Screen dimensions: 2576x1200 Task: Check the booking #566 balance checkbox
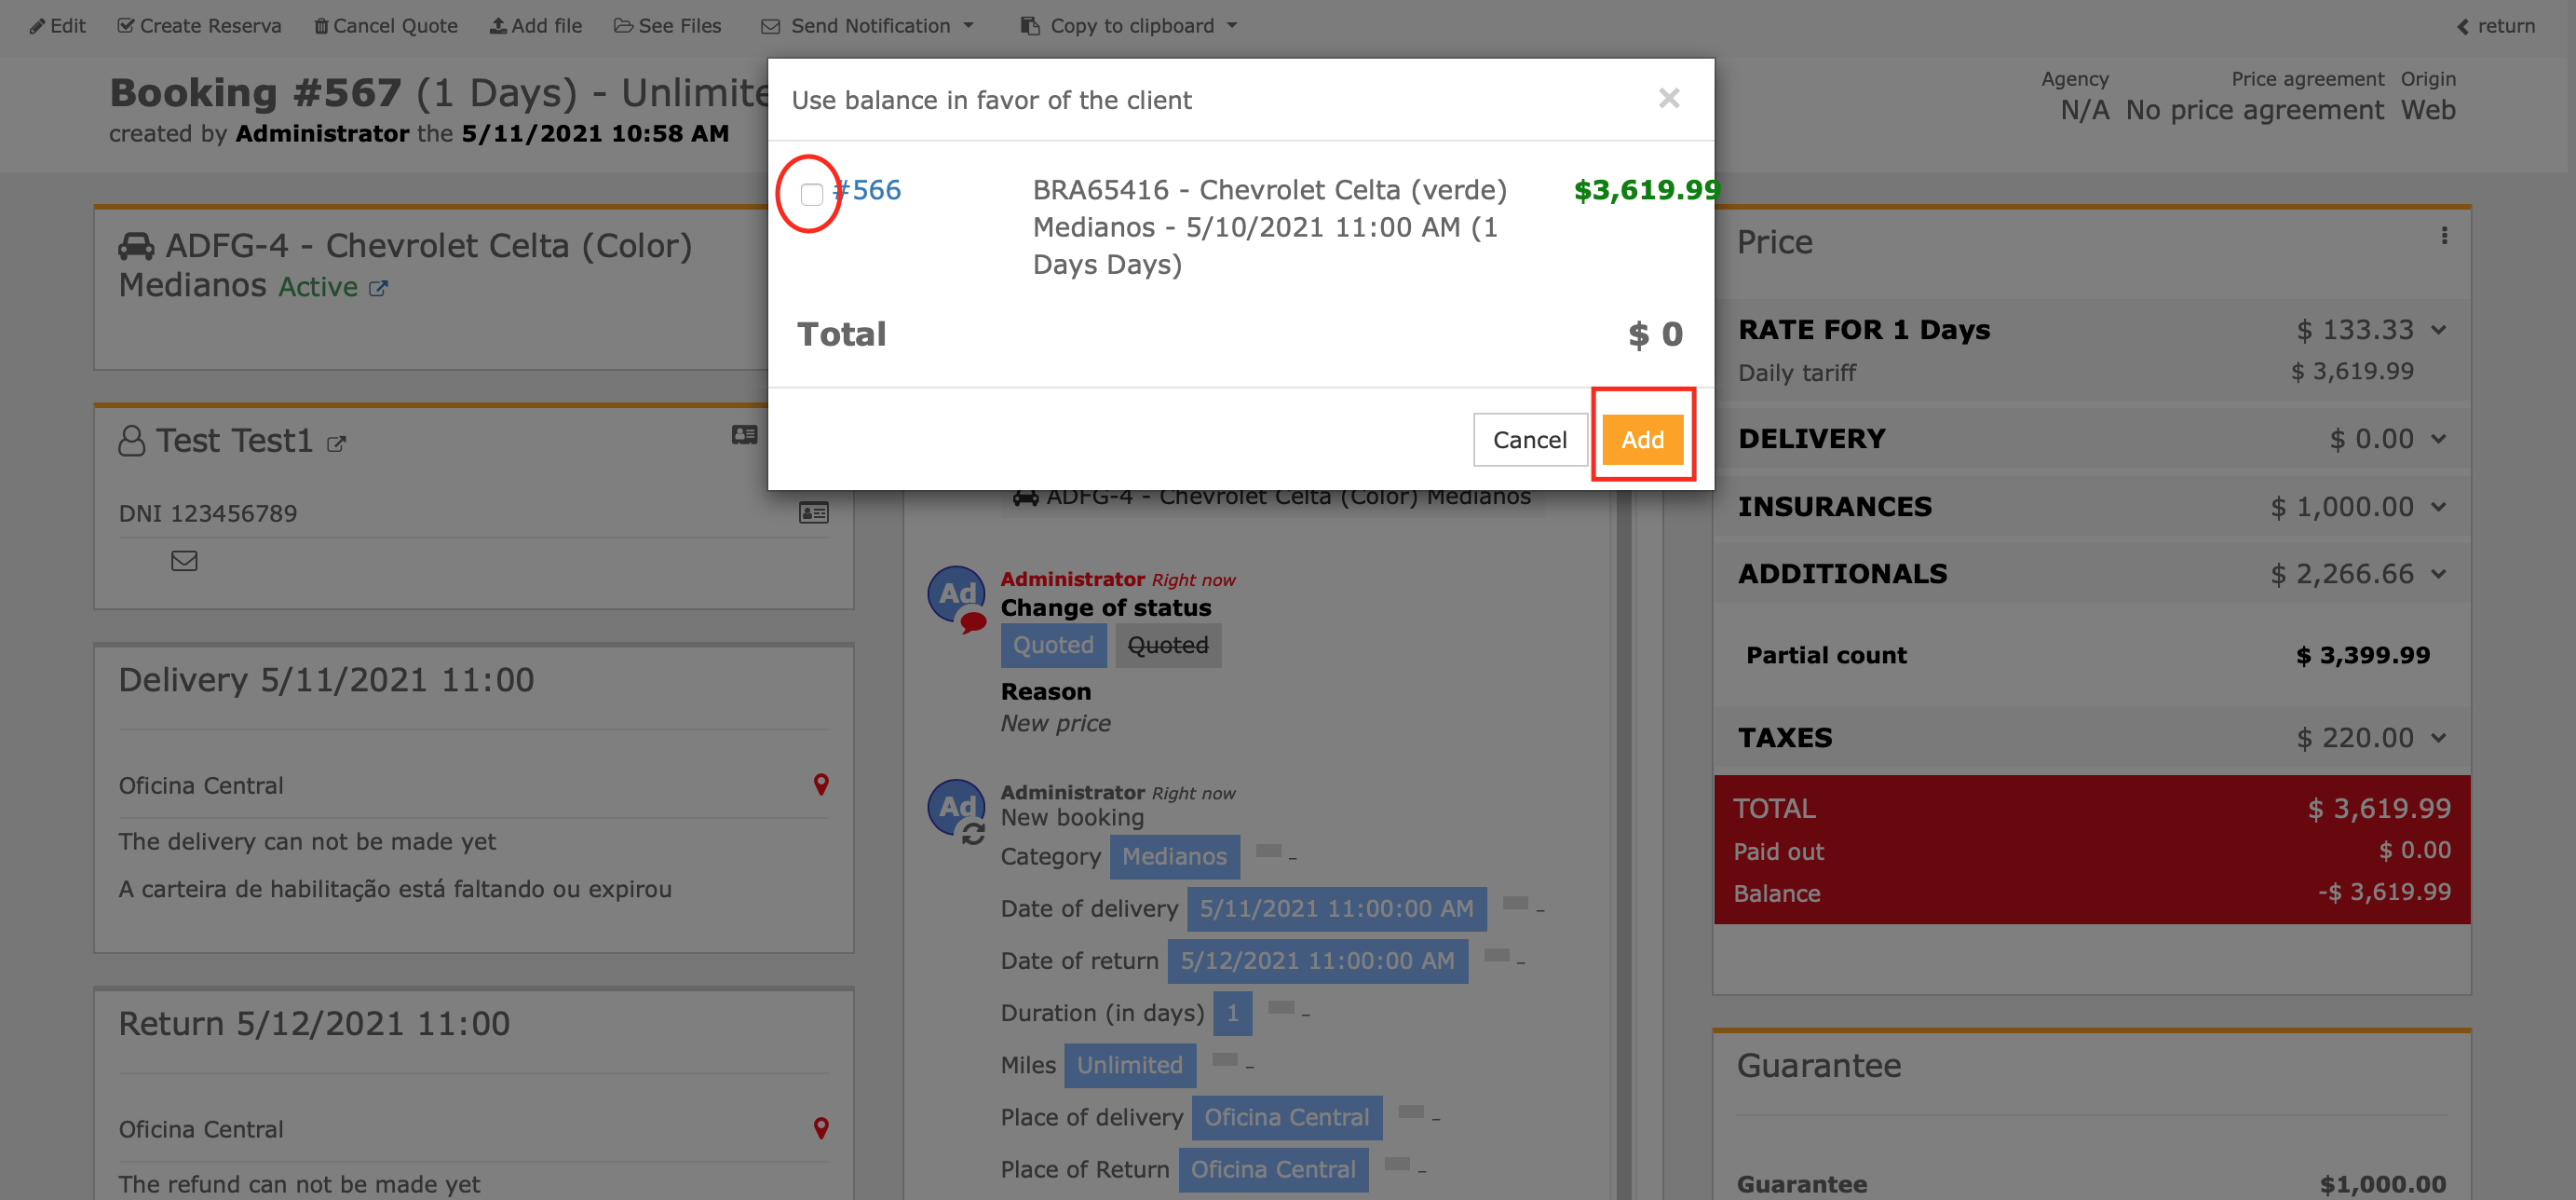(x=811, y=194)
